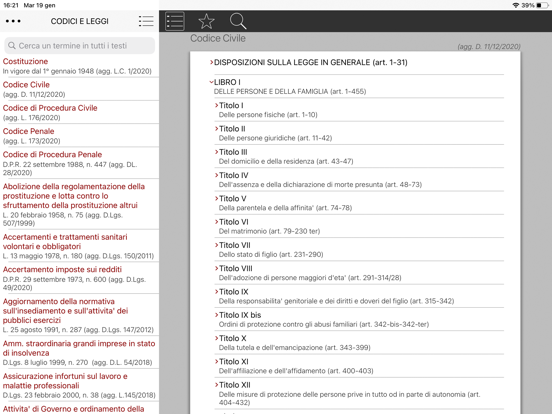Viewport: 552px width, 414px height.
Task: Expand Titolo IX bis Ordini di protezione
Action: point(359,319)
